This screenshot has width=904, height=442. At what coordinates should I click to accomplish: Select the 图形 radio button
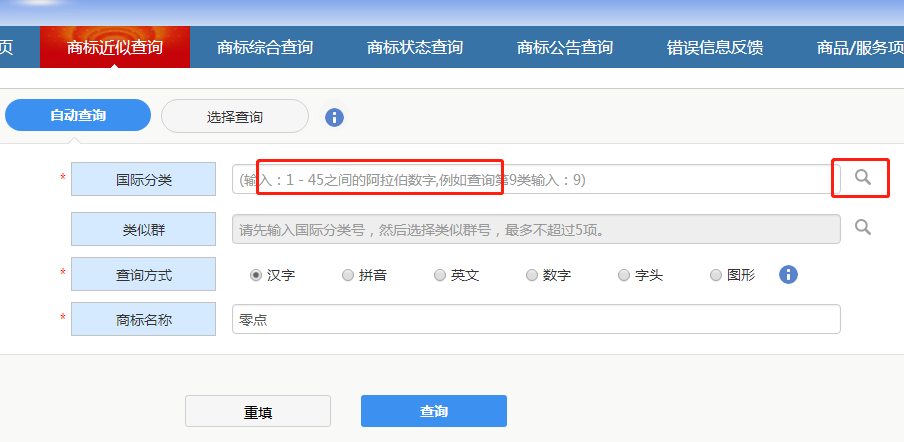coord(716,275)
